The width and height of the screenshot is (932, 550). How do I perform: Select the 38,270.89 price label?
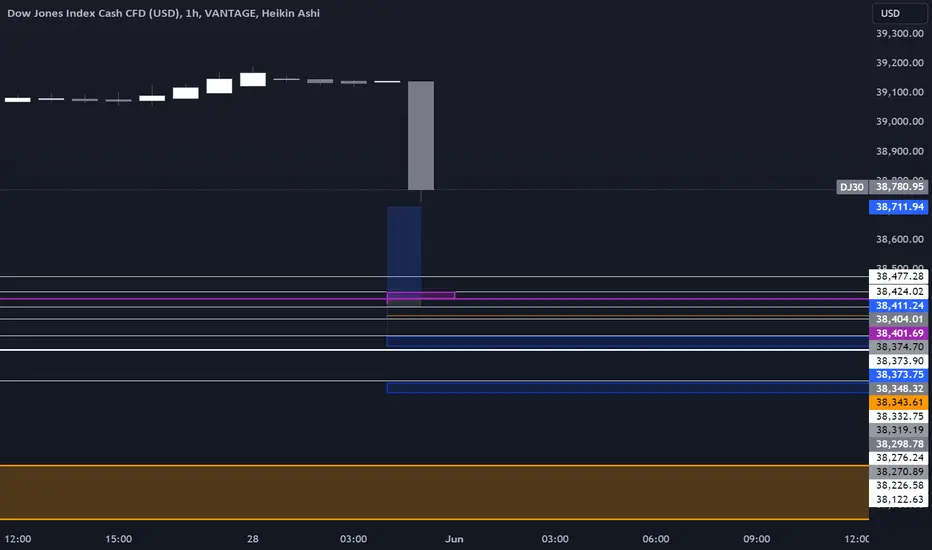click(x=899, y=472)
